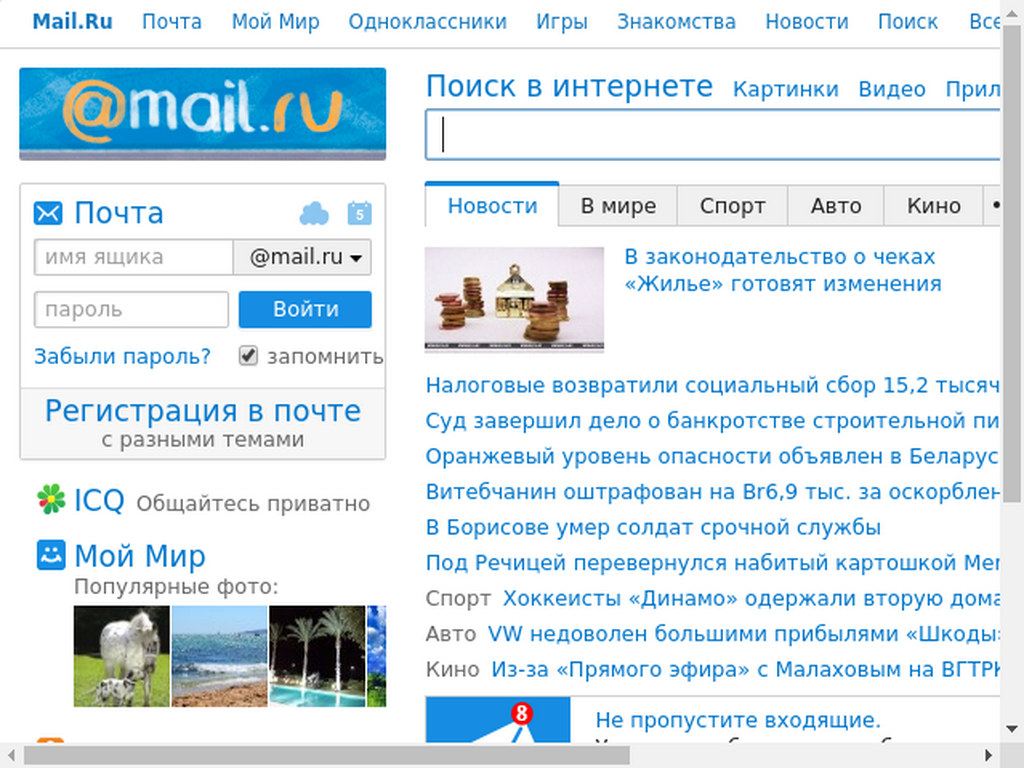Click the Спорт category label in news list
Image resolution: width=1024 pixels, height=768 pixels.
pyautogui.click(x=458, y=598)
